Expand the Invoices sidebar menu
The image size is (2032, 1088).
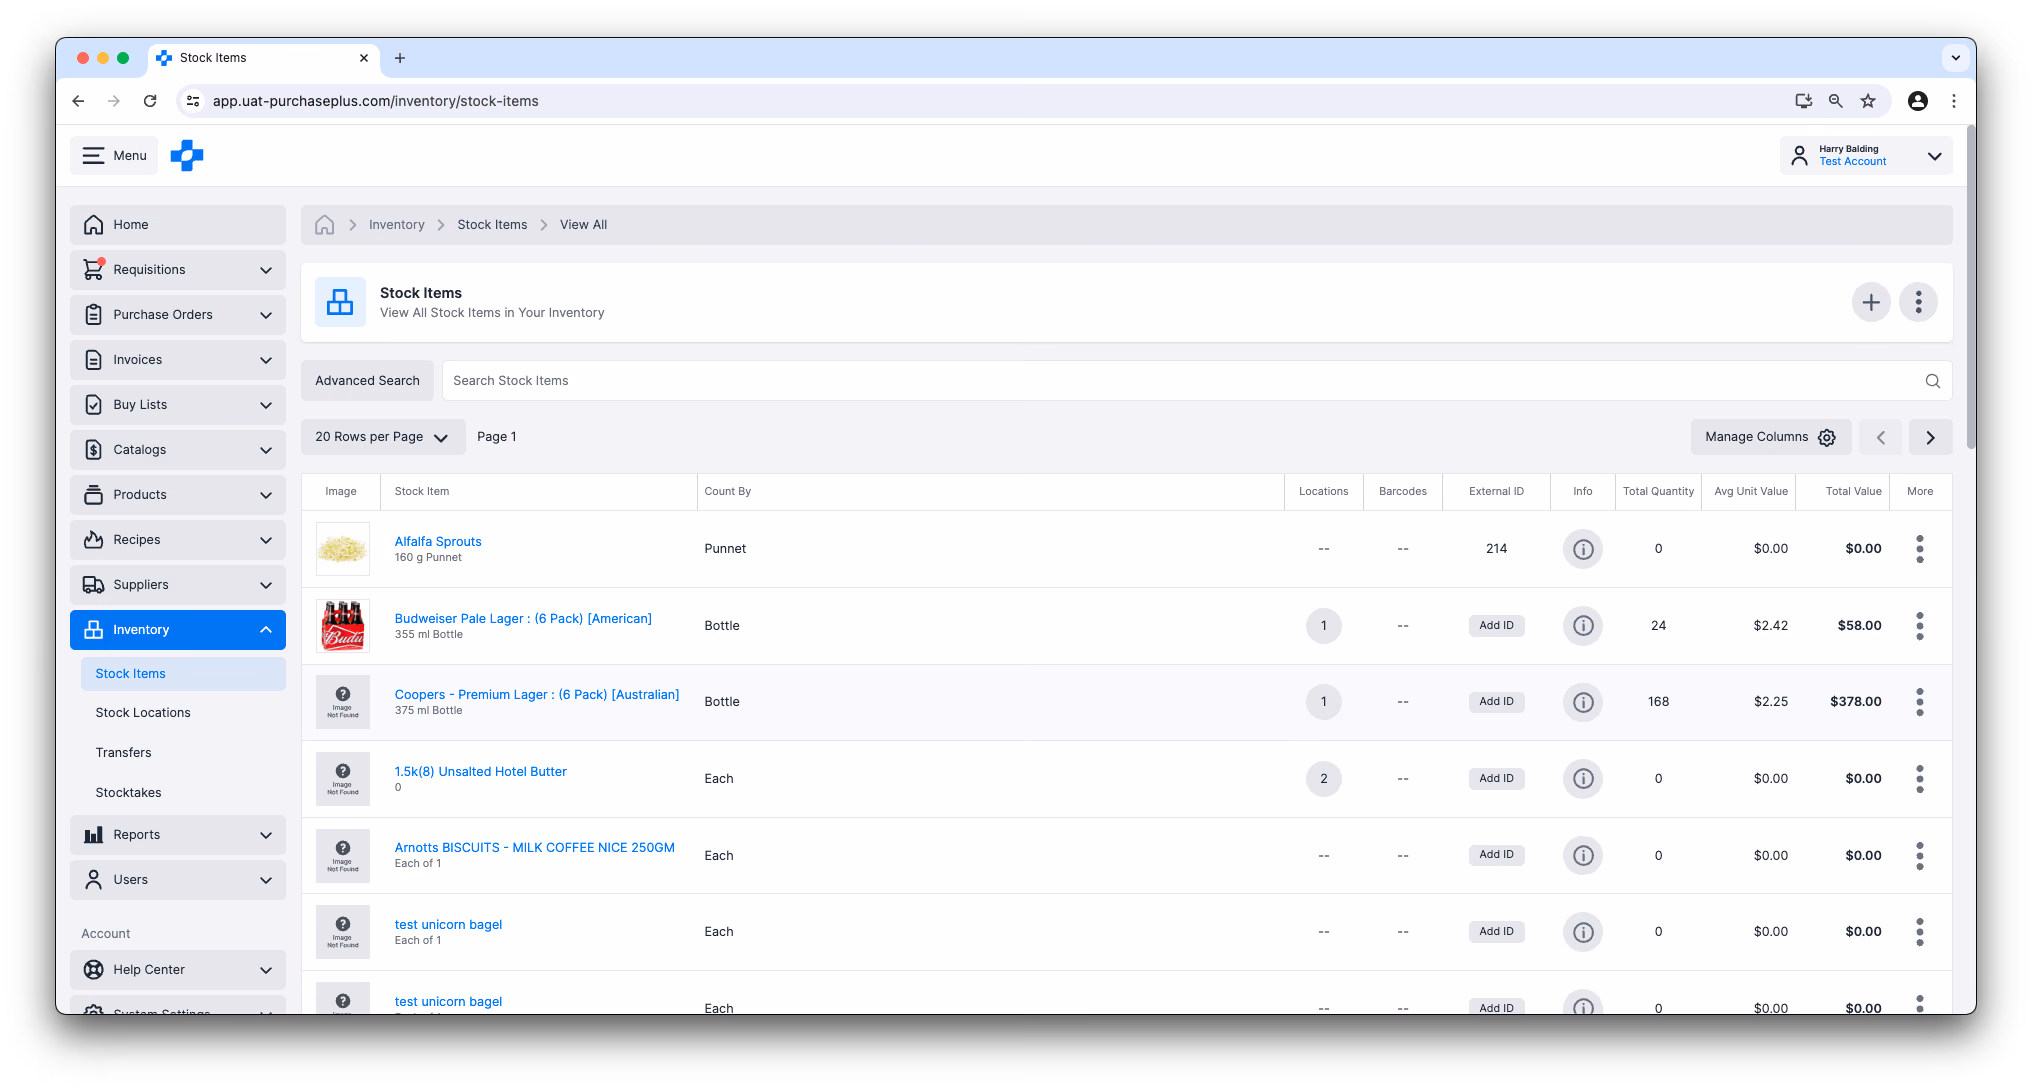click(x=178, y=360)
